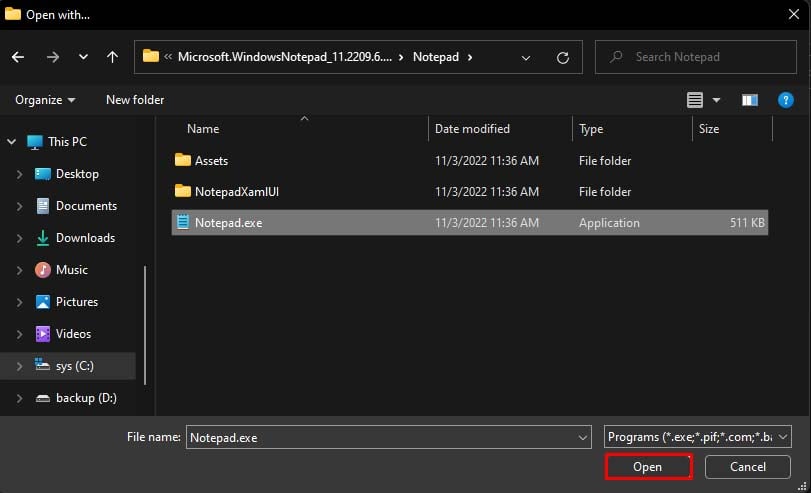This screenshot has height=493, width=811.
Task: Click the Open button
Action: click(x=648, y=467)
